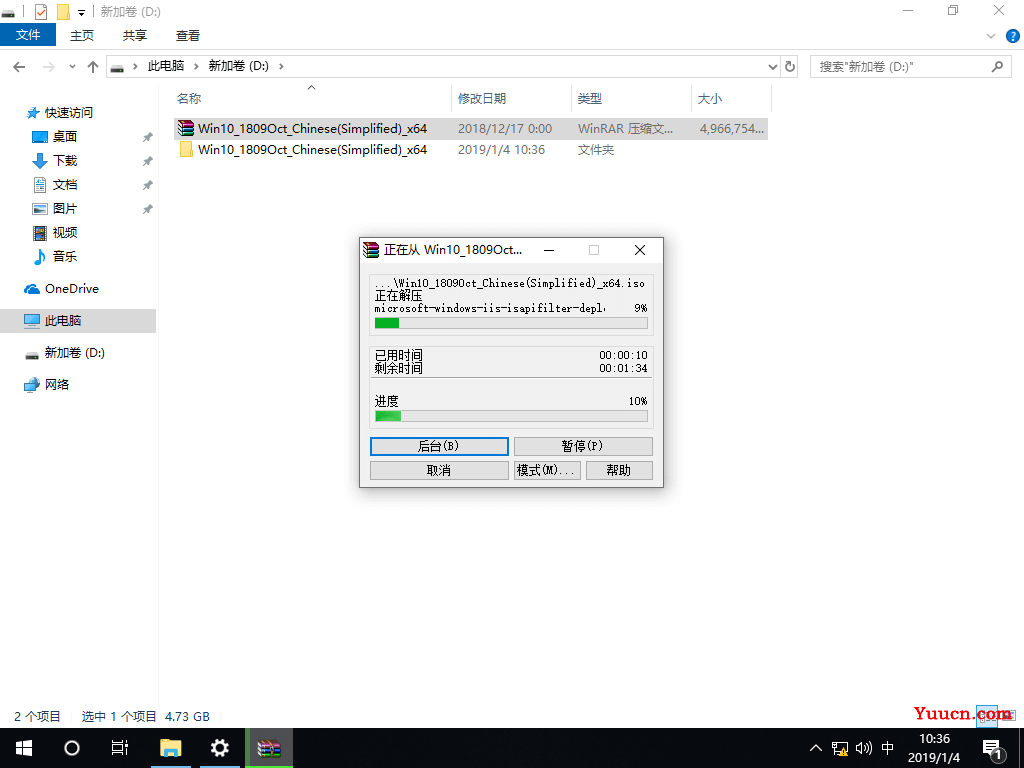Image resolution: width=1024 pixels, height=768 pixels.
Task: Click 模式(M)... button in WinRAR dialog
Action: (547, 470)
